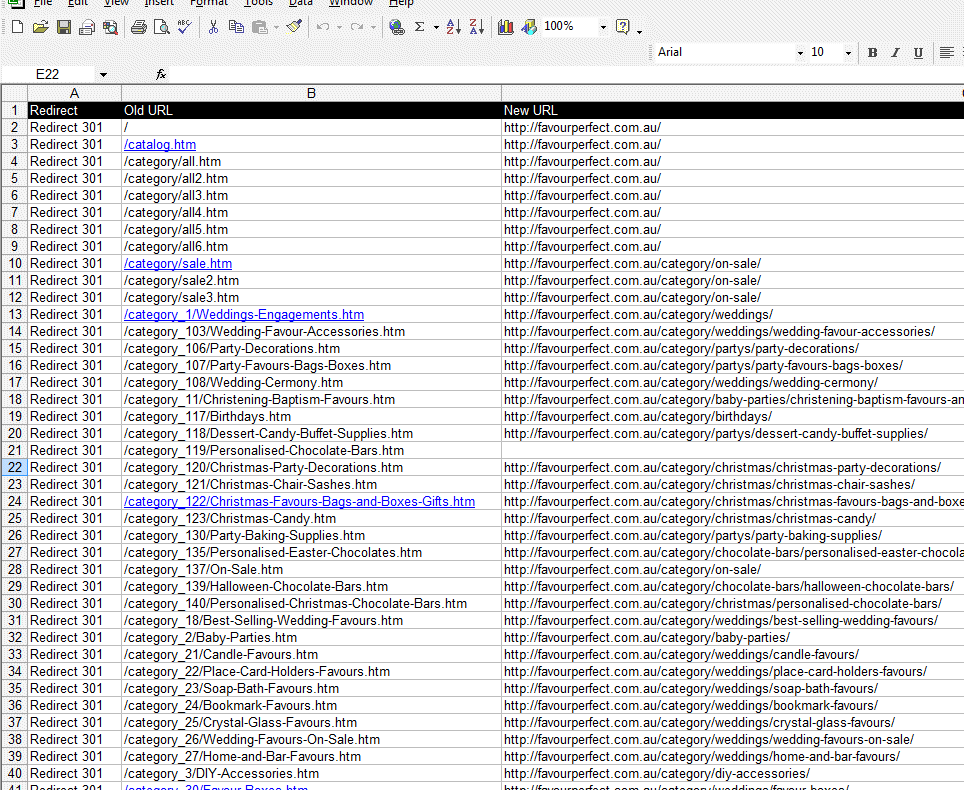The width and height of the screenshot is (964, 790).
Task: Sort descending Z to A
Action: point(476,27)
